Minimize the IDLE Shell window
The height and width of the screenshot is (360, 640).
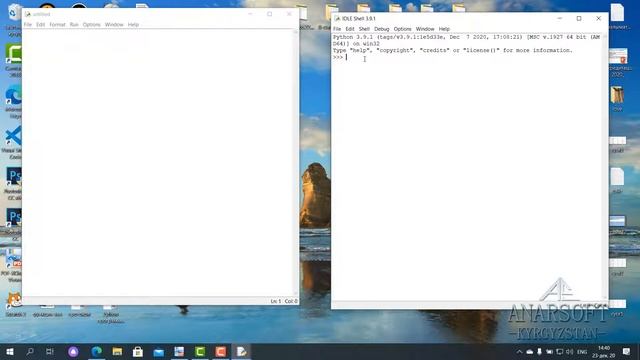pos(560,18)
